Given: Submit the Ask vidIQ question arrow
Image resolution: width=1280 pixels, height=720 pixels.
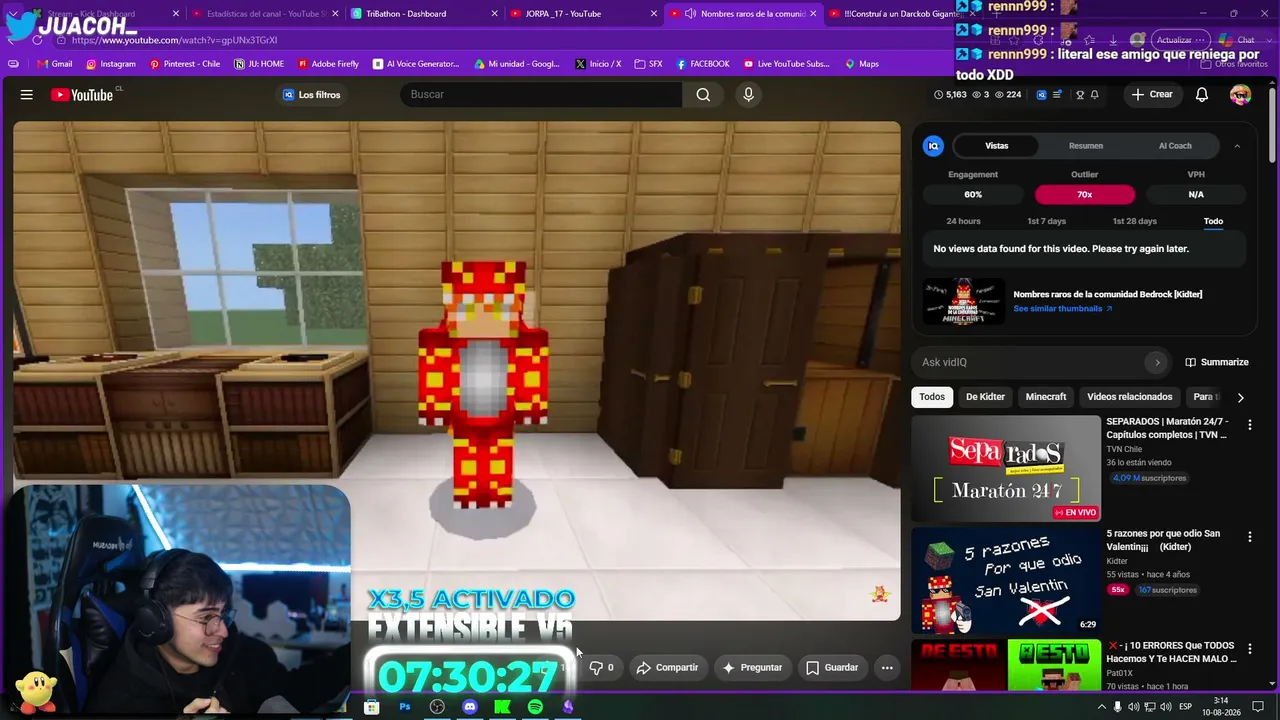Looking at the screenshot, I should pos(1157,362).
